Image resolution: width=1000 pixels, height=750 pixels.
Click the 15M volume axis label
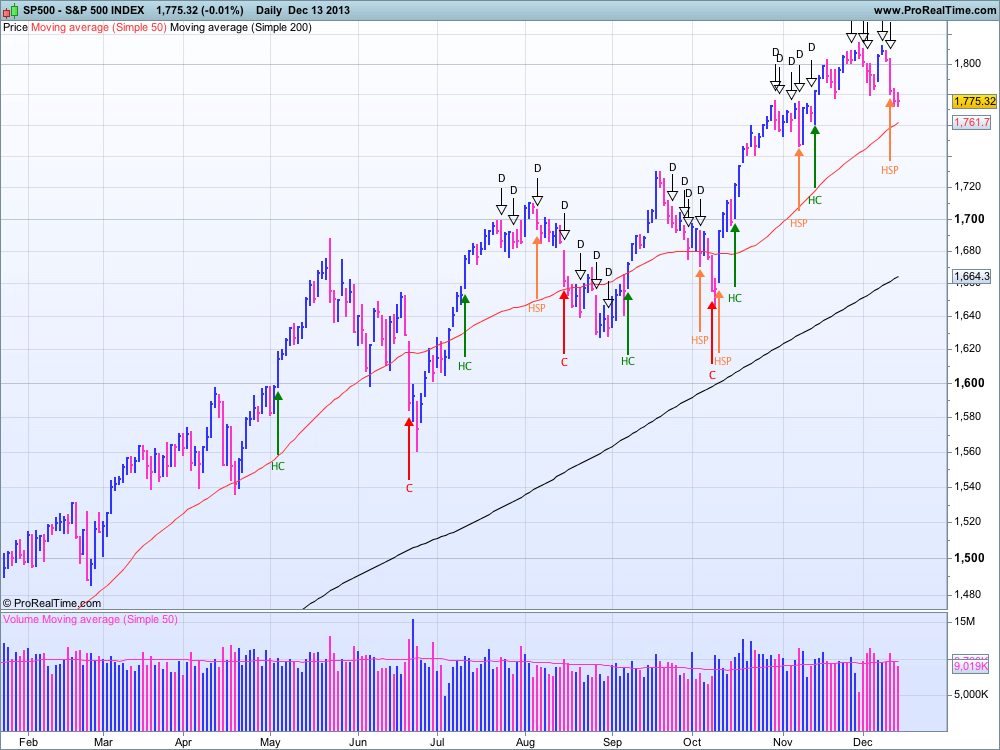[964, 621]
